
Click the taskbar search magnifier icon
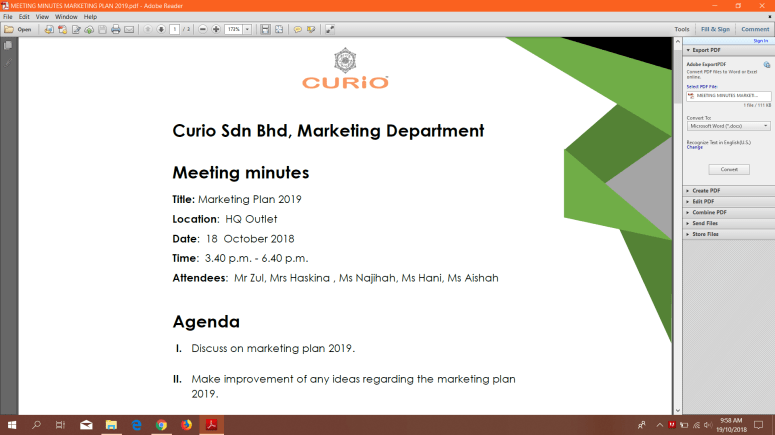point(36,425)
